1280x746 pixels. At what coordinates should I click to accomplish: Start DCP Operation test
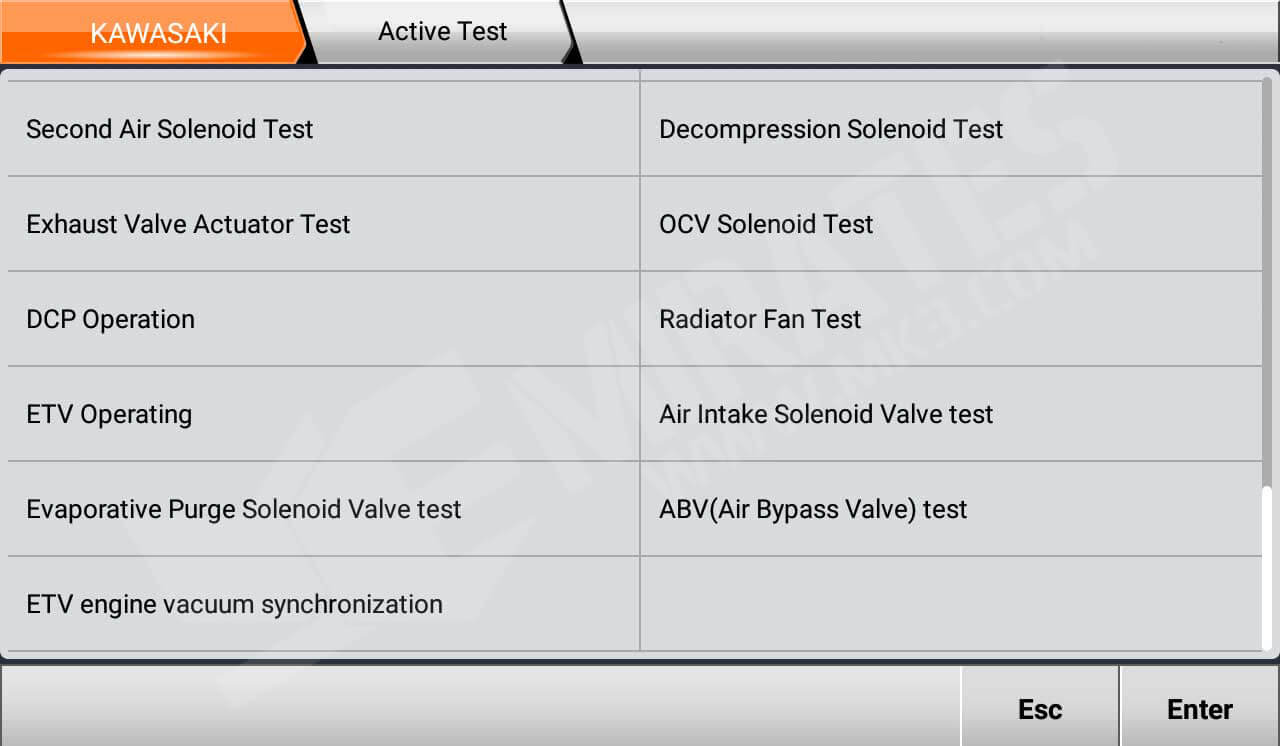point(111,319)
